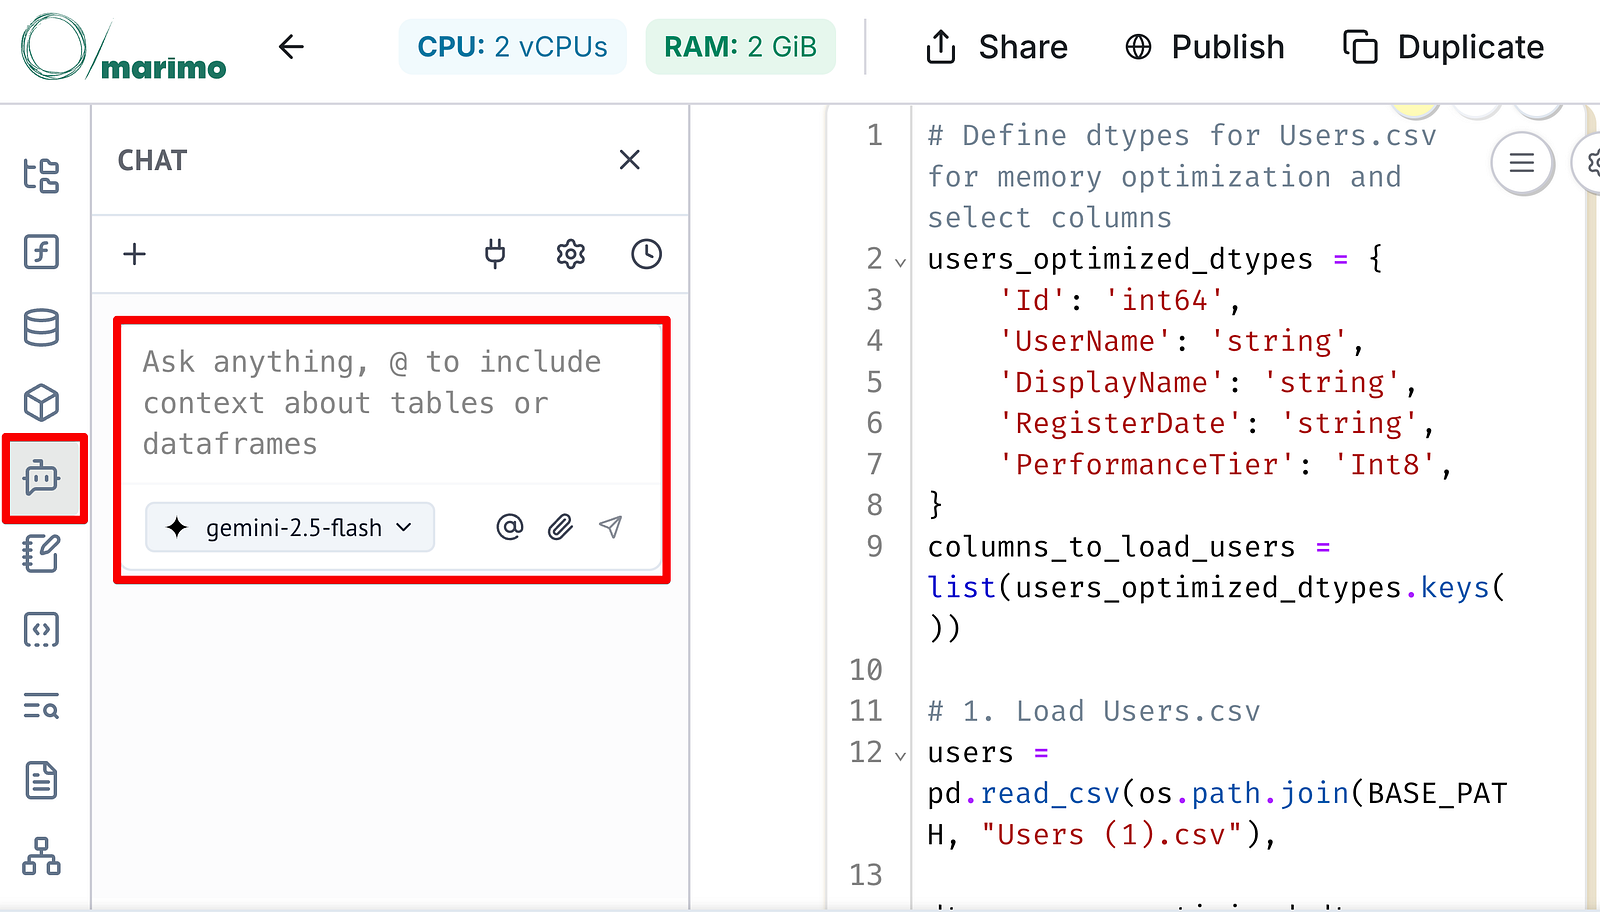Click the chat prompt input field
1600x916 pixels.
[390, 402]
